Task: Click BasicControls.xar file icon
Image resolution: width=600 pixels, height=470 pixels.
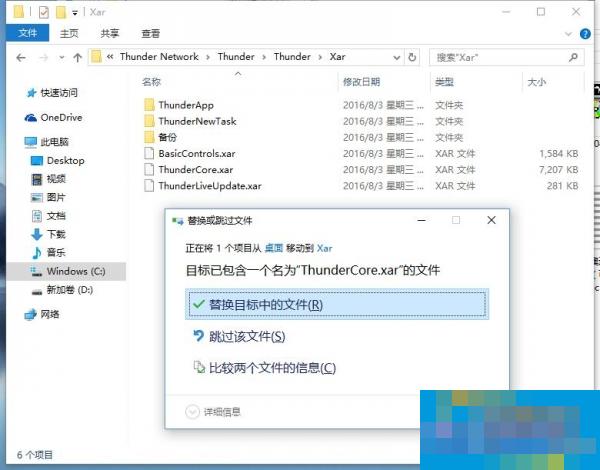Action: (149, 153)
